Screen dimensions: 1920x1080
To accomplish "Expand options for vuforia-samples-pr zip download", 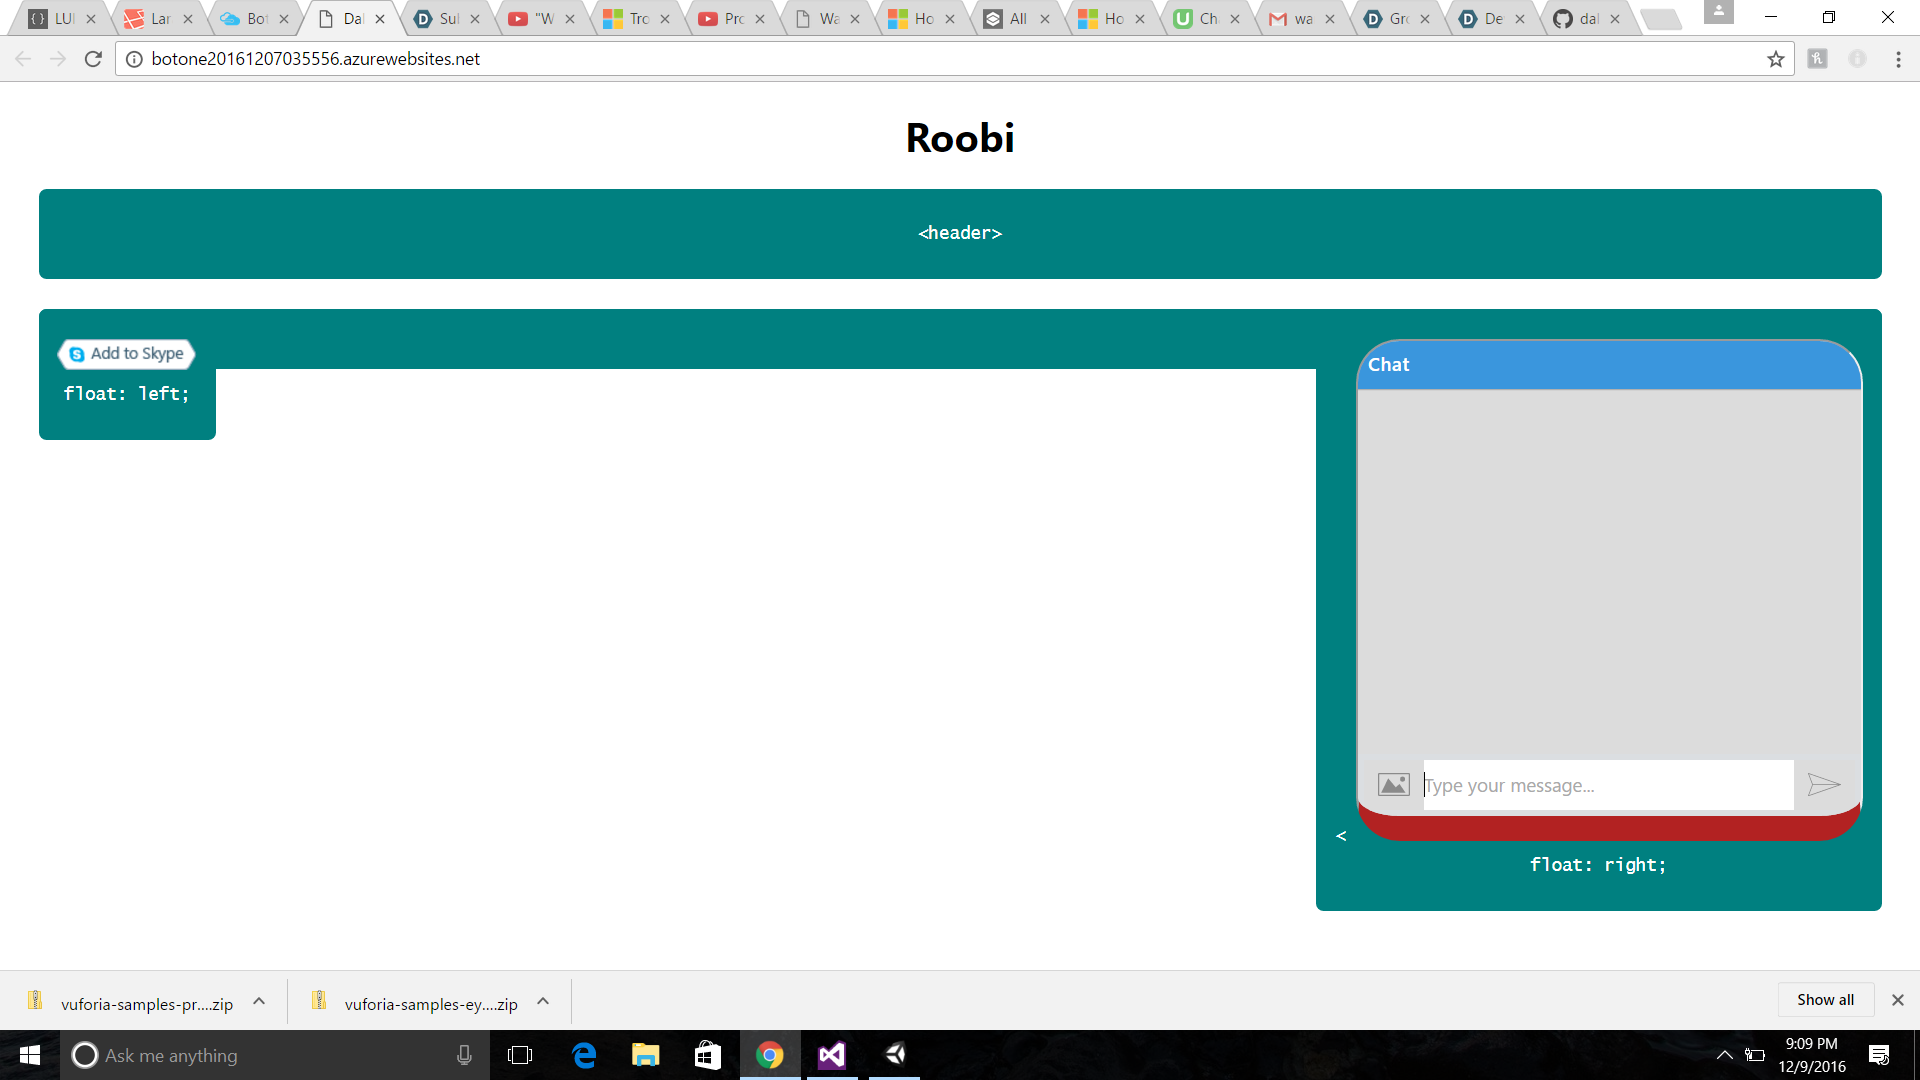I will 259,1001.
